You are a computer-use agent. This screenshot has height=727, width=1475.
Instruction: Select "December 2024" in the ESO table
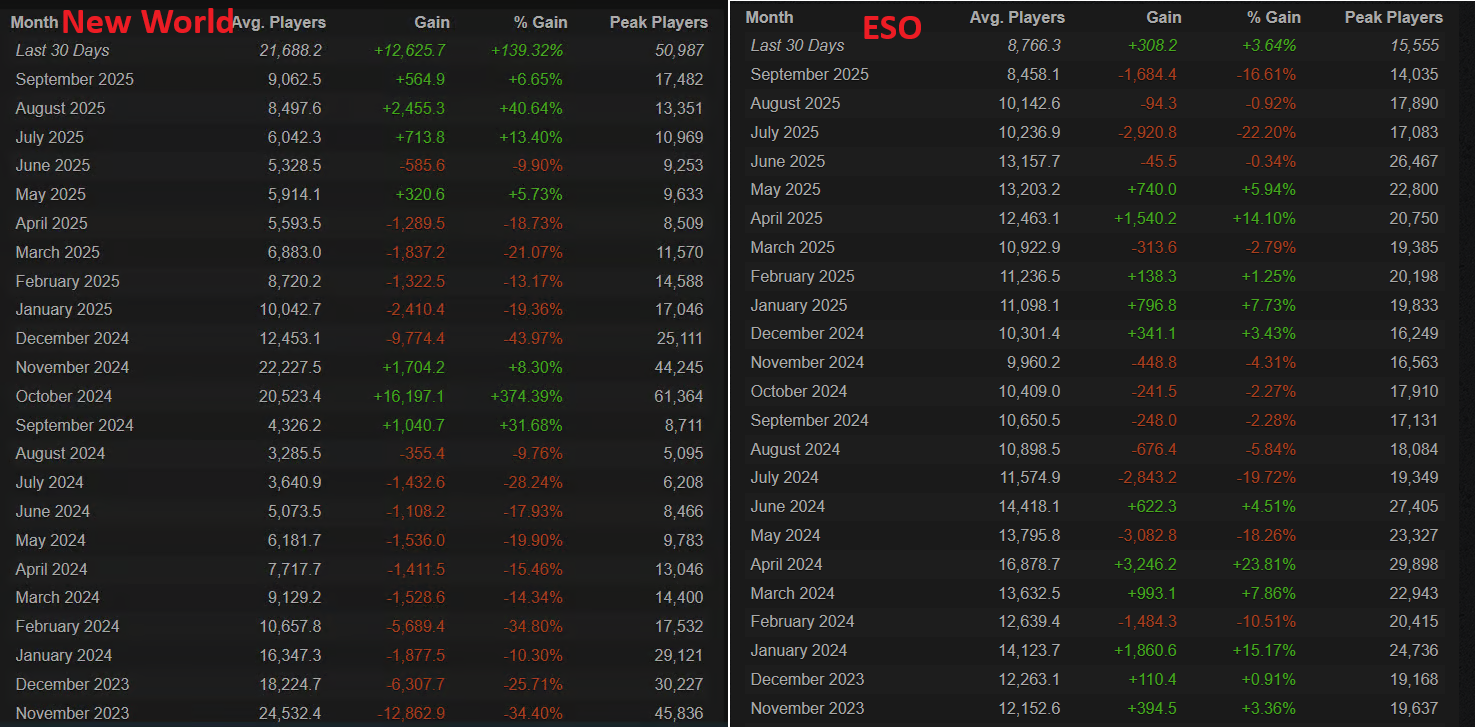click(808, 333)
